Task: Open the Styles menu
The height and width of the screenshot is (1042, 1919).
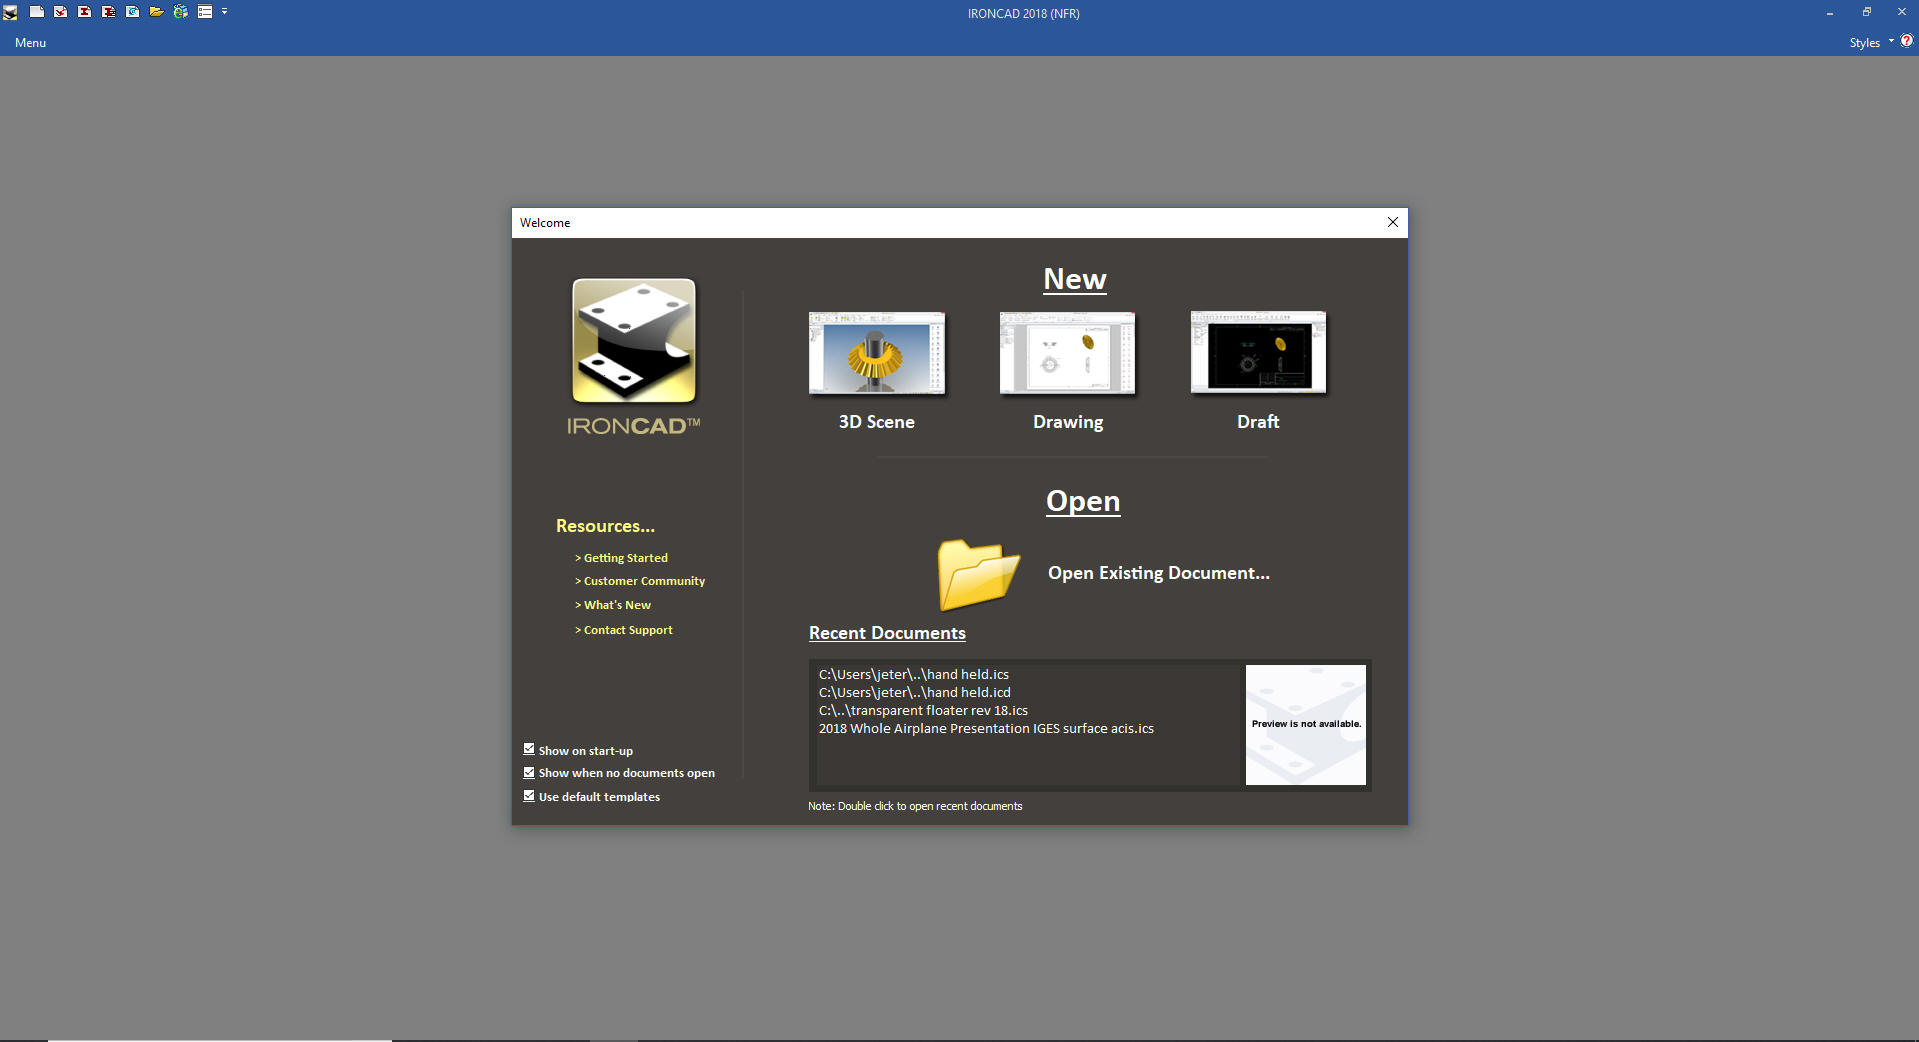Action: click(1864, 43)
